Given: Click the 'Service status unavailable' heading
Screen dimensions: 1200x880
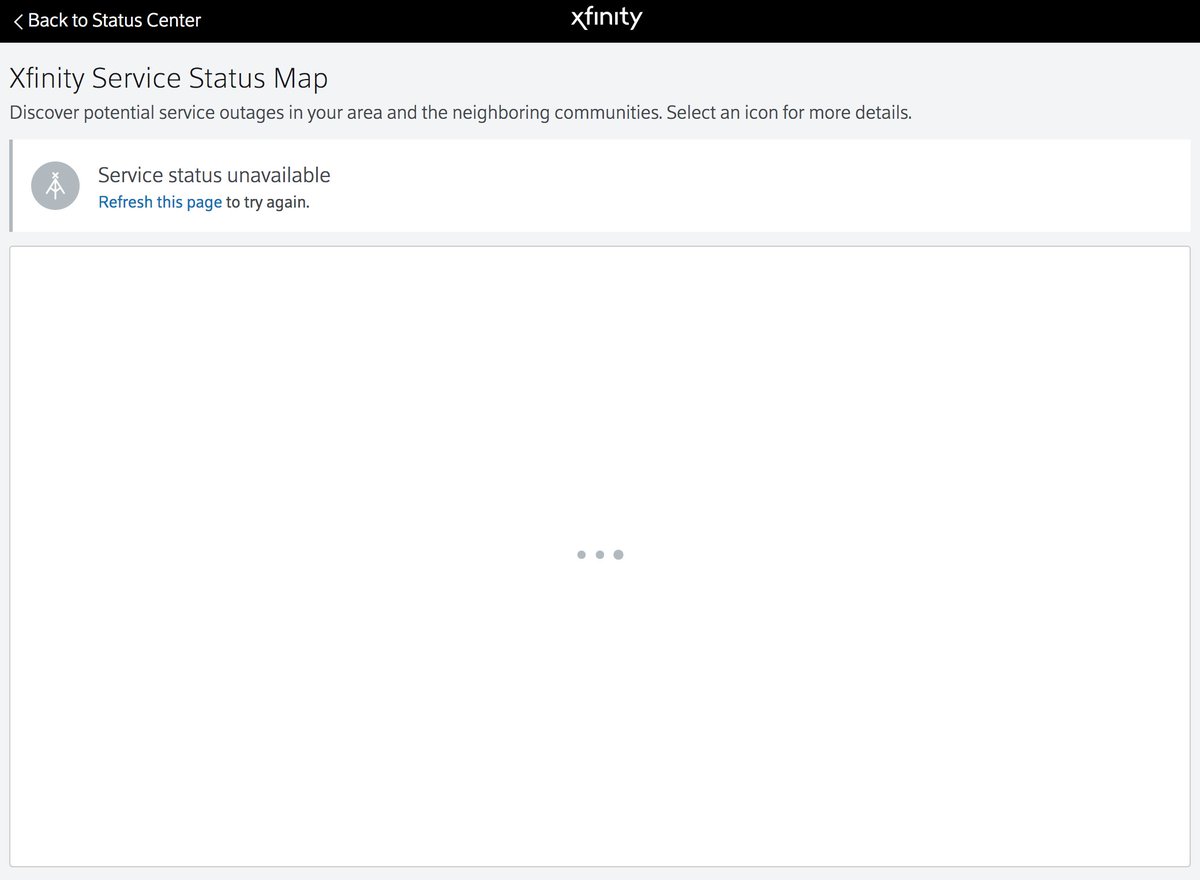Looking at the screenshot, I should click(214, 175).
